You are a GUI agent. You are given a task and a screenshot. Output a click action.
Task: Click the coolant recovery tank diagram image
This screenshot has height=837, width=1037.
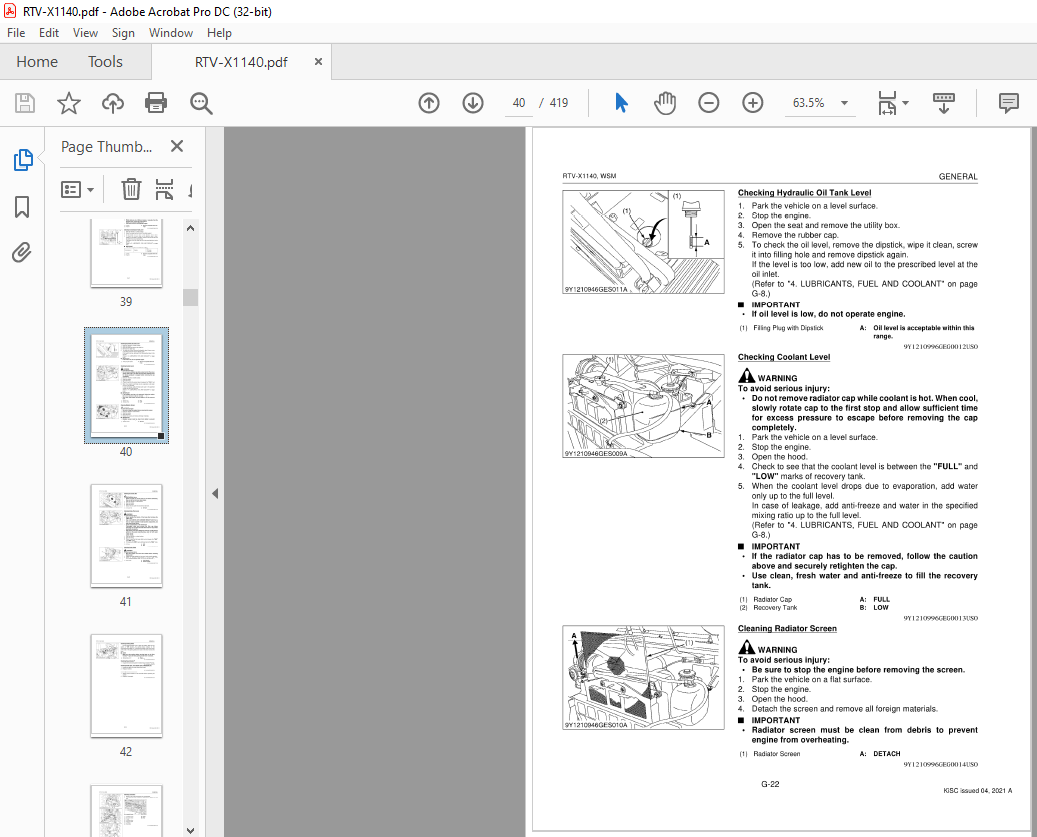[x=643, y=406]
